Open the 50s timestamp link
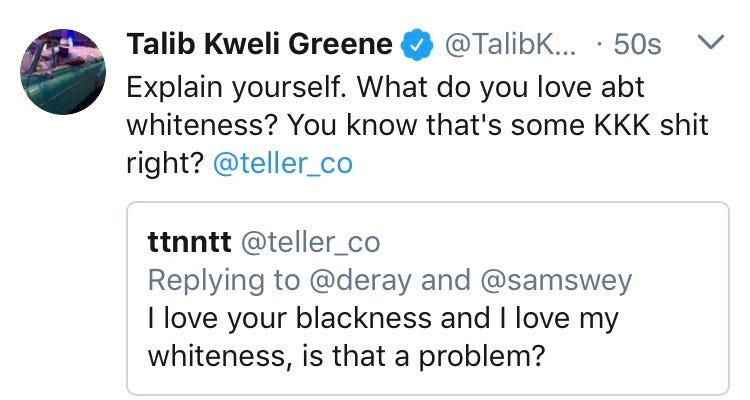Screen dimensions: 750x400 click(639, 45)
